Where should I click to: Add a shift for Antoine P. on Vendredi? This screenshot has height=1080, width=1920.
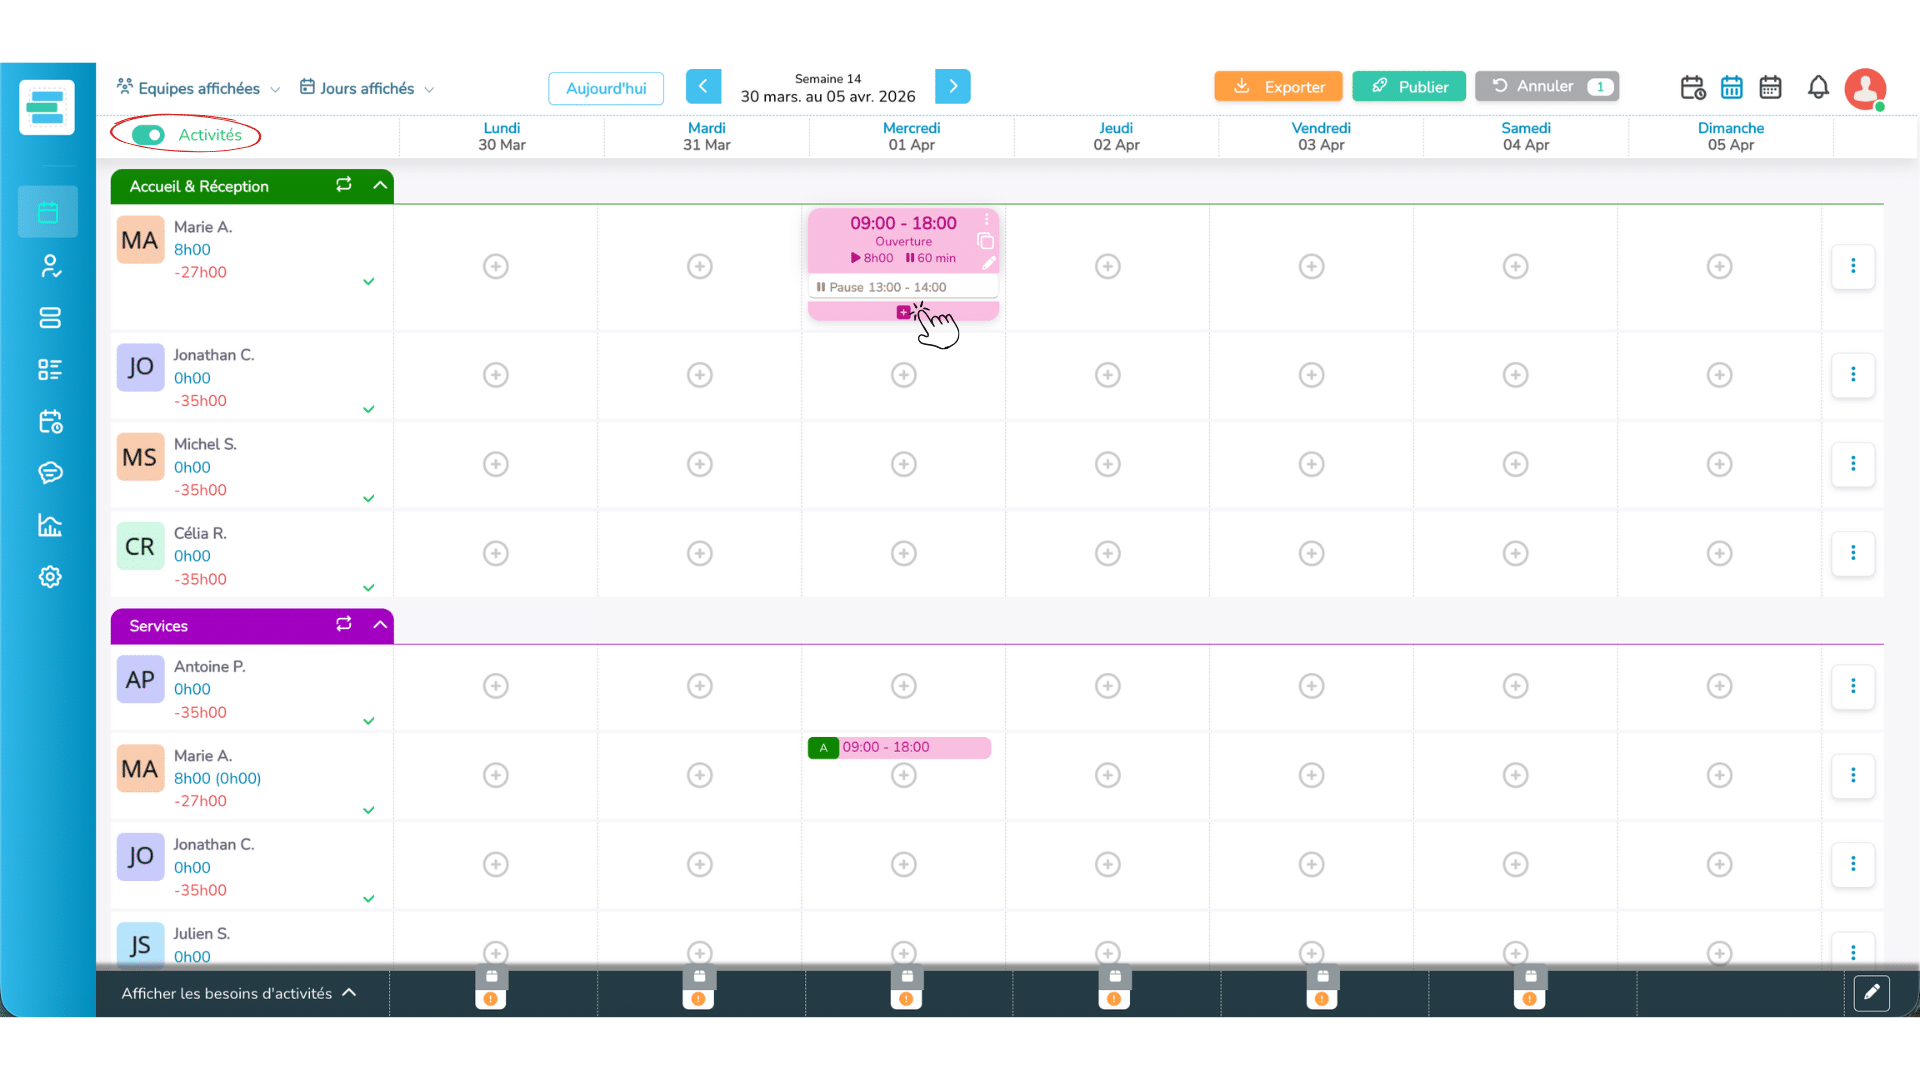[1312, 686]
